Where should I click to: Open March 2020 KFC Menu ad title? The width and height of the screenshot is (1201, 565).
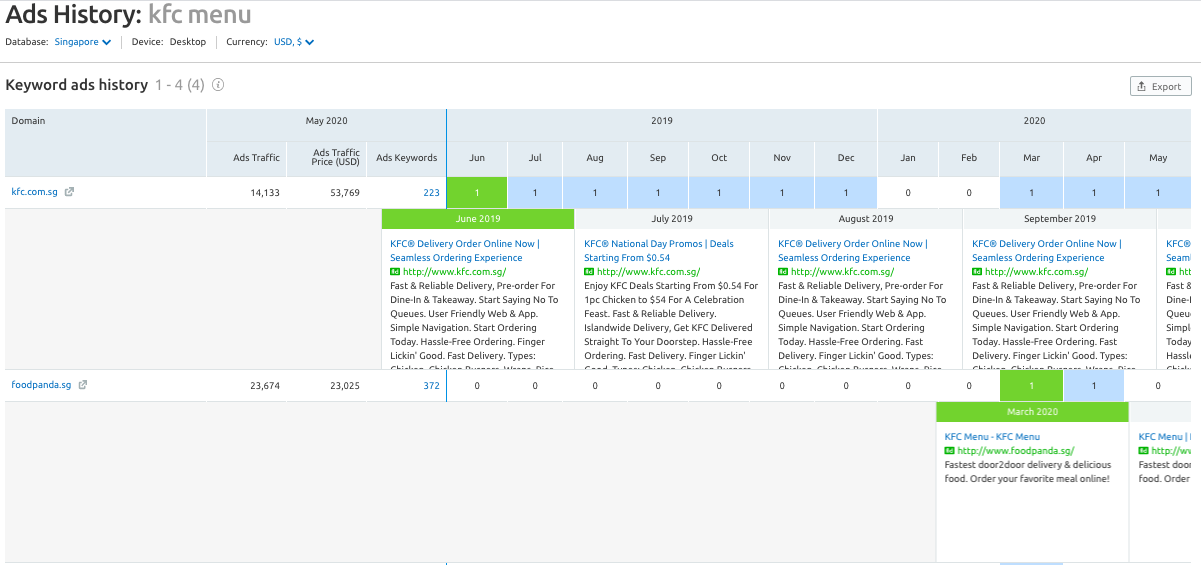992,437
